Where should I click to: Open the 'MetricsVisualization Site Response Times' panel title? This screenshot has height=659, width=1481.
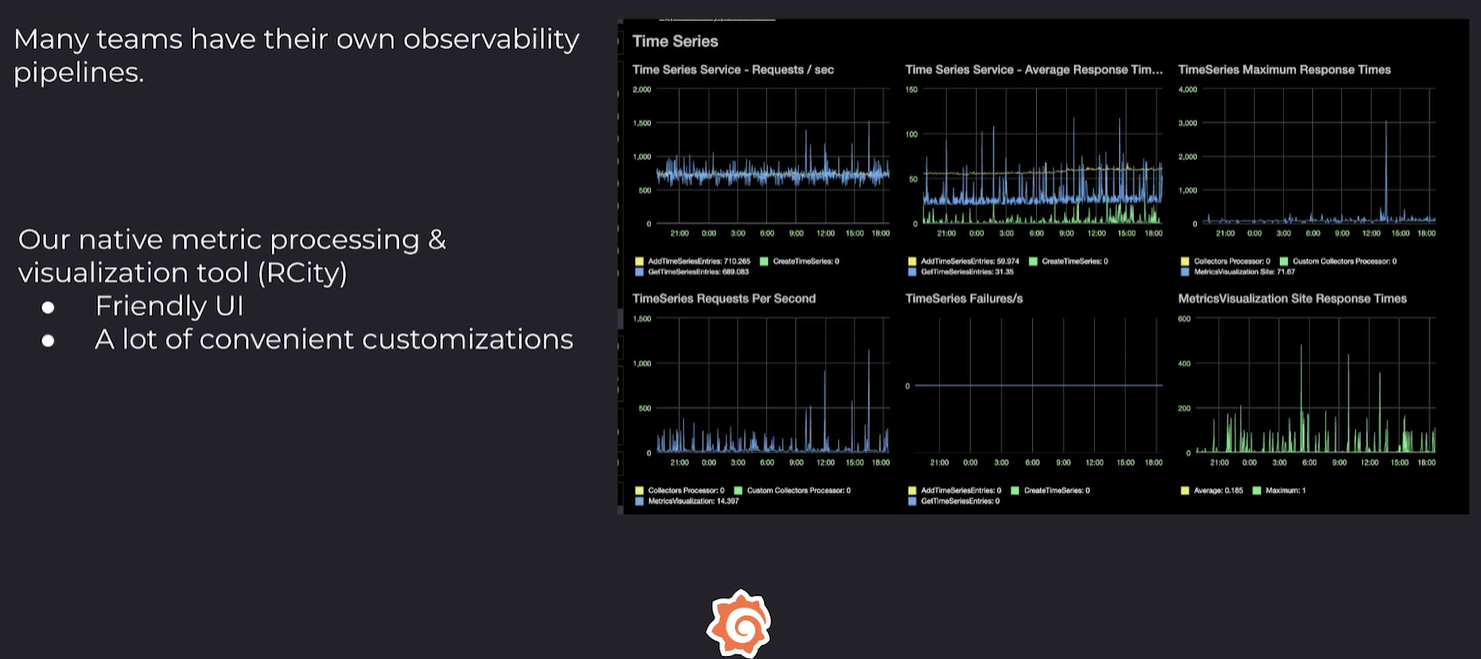[x=1292, y=299]
